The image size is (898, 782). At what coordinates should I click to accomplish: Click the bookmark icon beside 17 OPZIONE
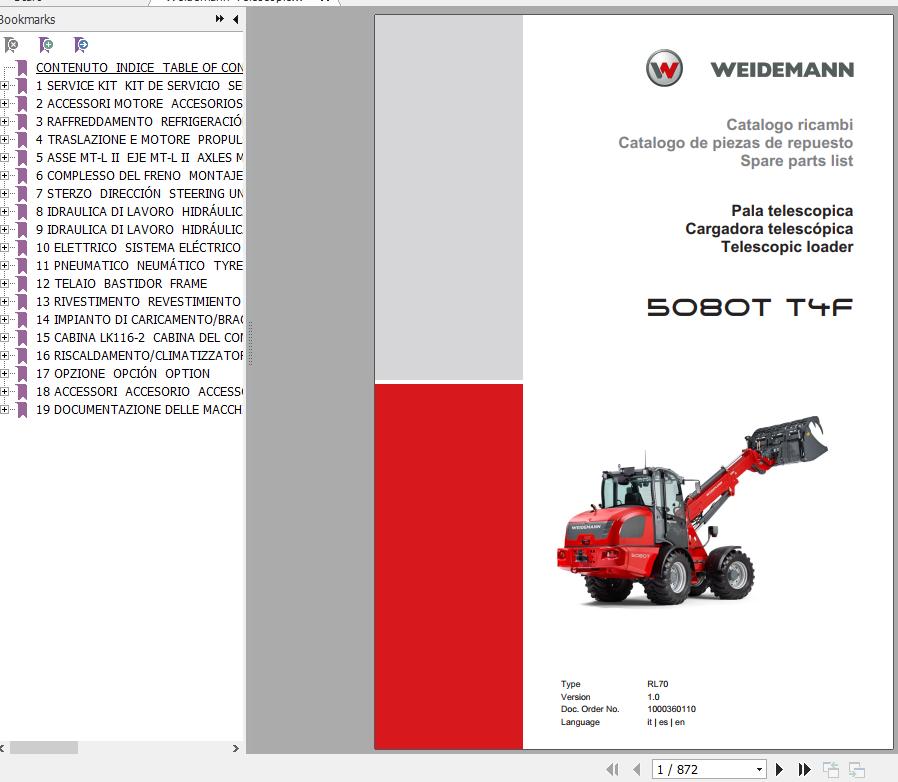point(22,374)
